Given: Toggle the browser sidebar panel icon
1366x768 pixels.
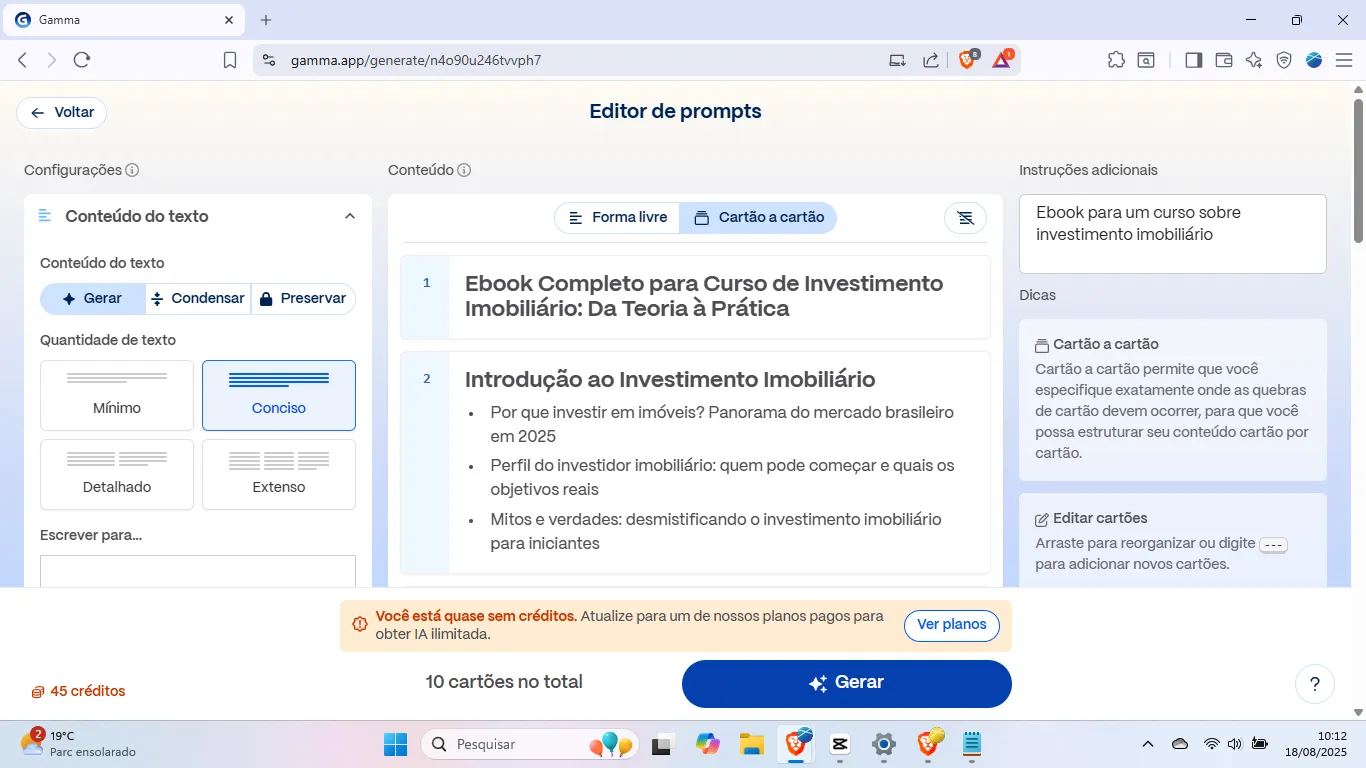Looking at the screenshot, I should tap(1193, 60).
